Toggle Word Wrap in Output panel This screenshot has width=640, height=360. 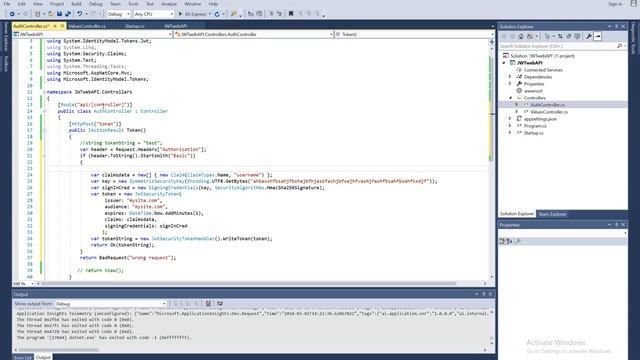(220, 304)
